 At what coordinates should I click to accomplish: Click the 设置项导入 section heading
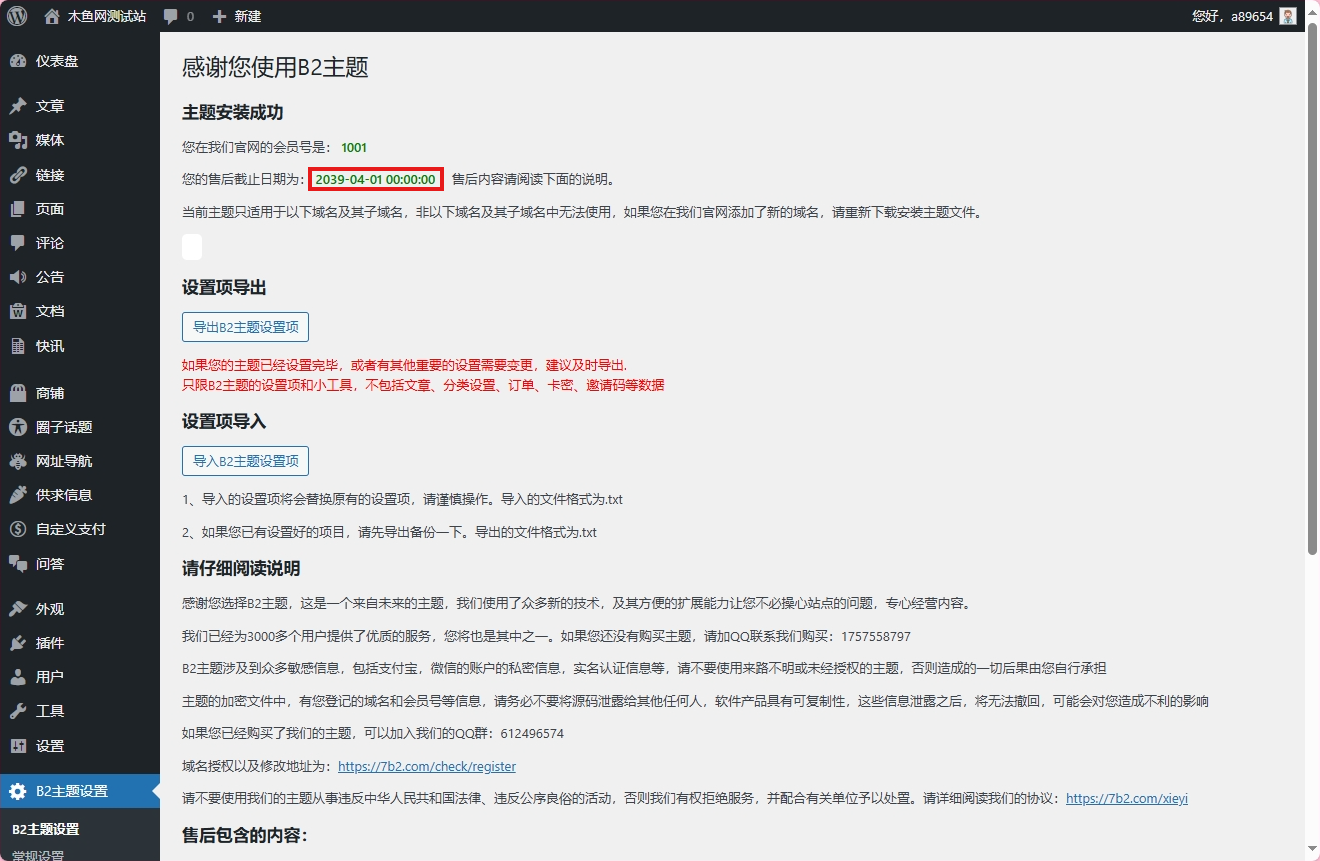point(224,422)
